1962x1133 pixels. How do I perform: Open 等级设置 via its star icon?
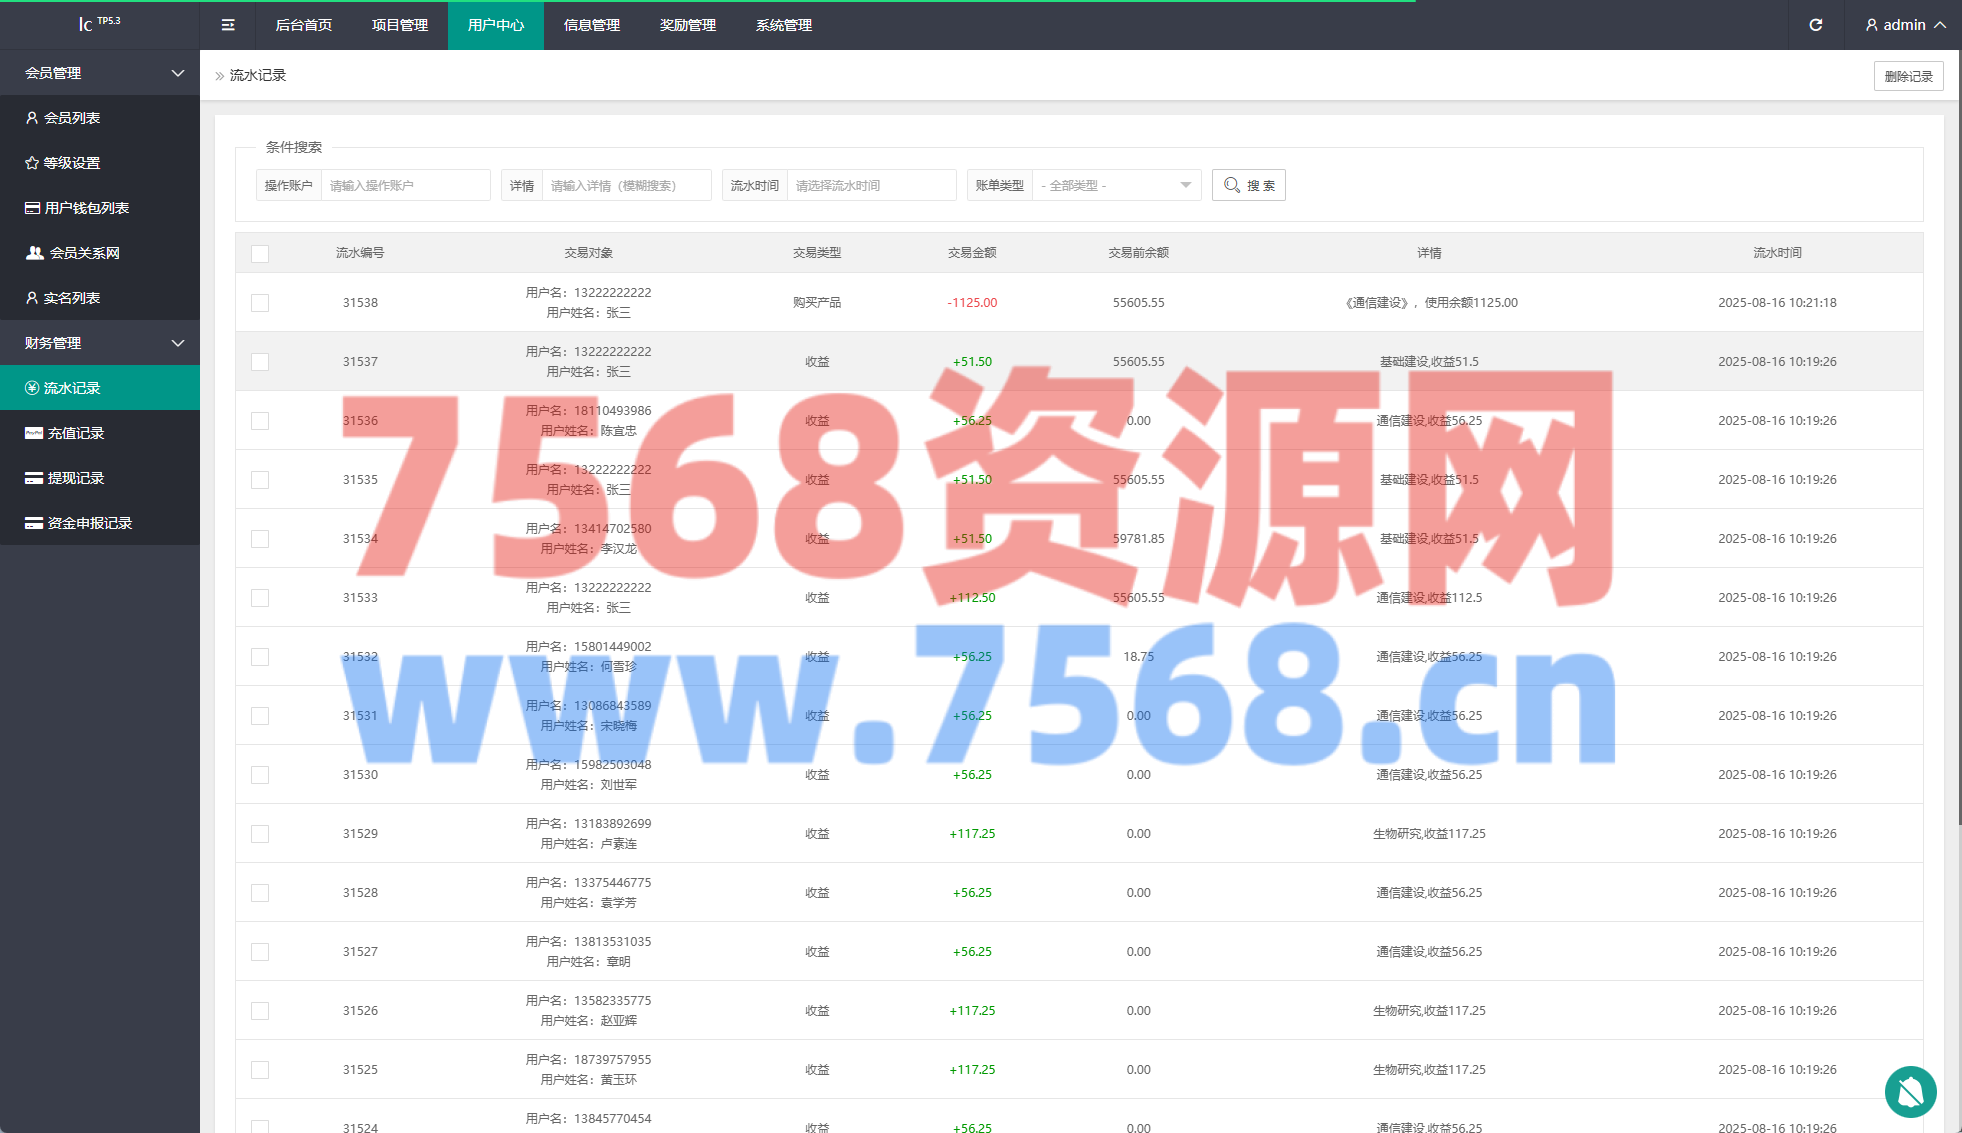click(32, 163)
